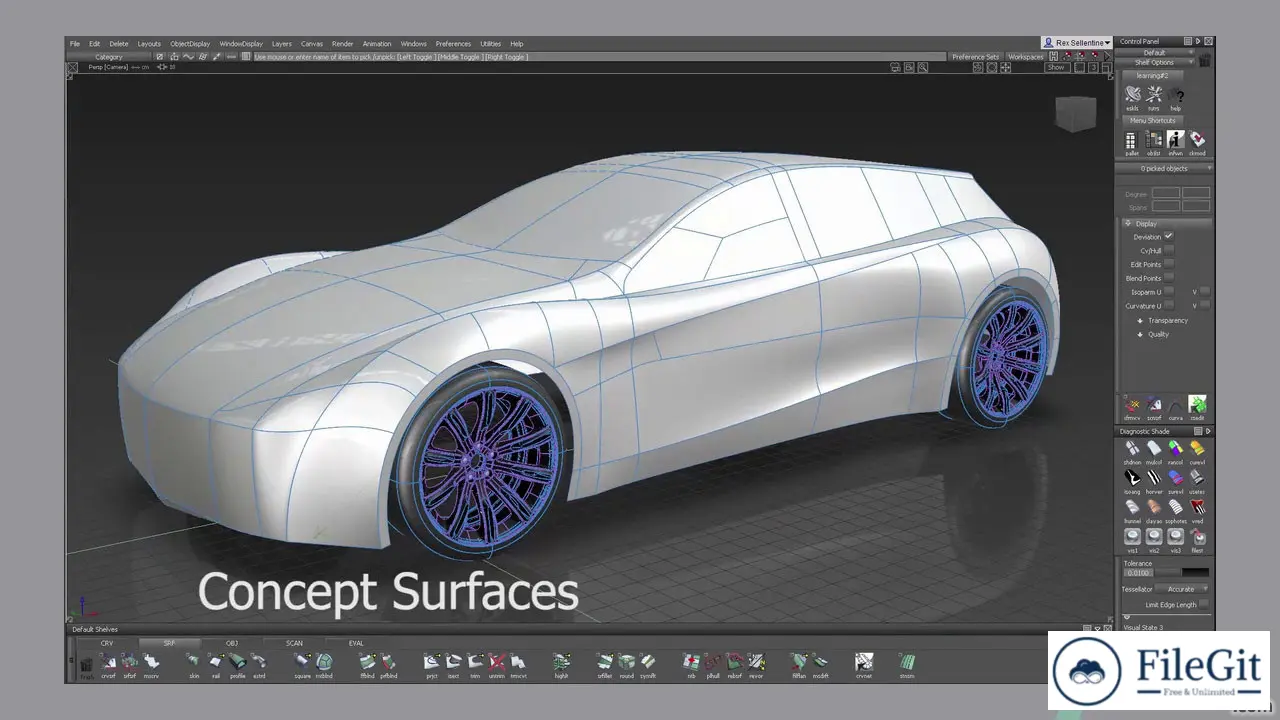Open the oblst object lister shortcut
Screen dimensions: 1280x720
(1154, 143)
